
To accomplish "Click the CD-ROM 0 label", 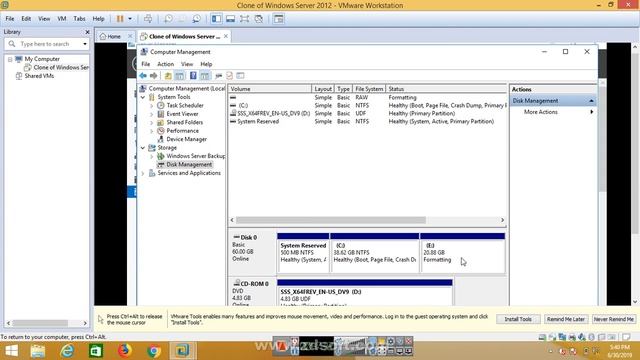I will point(254,284).
